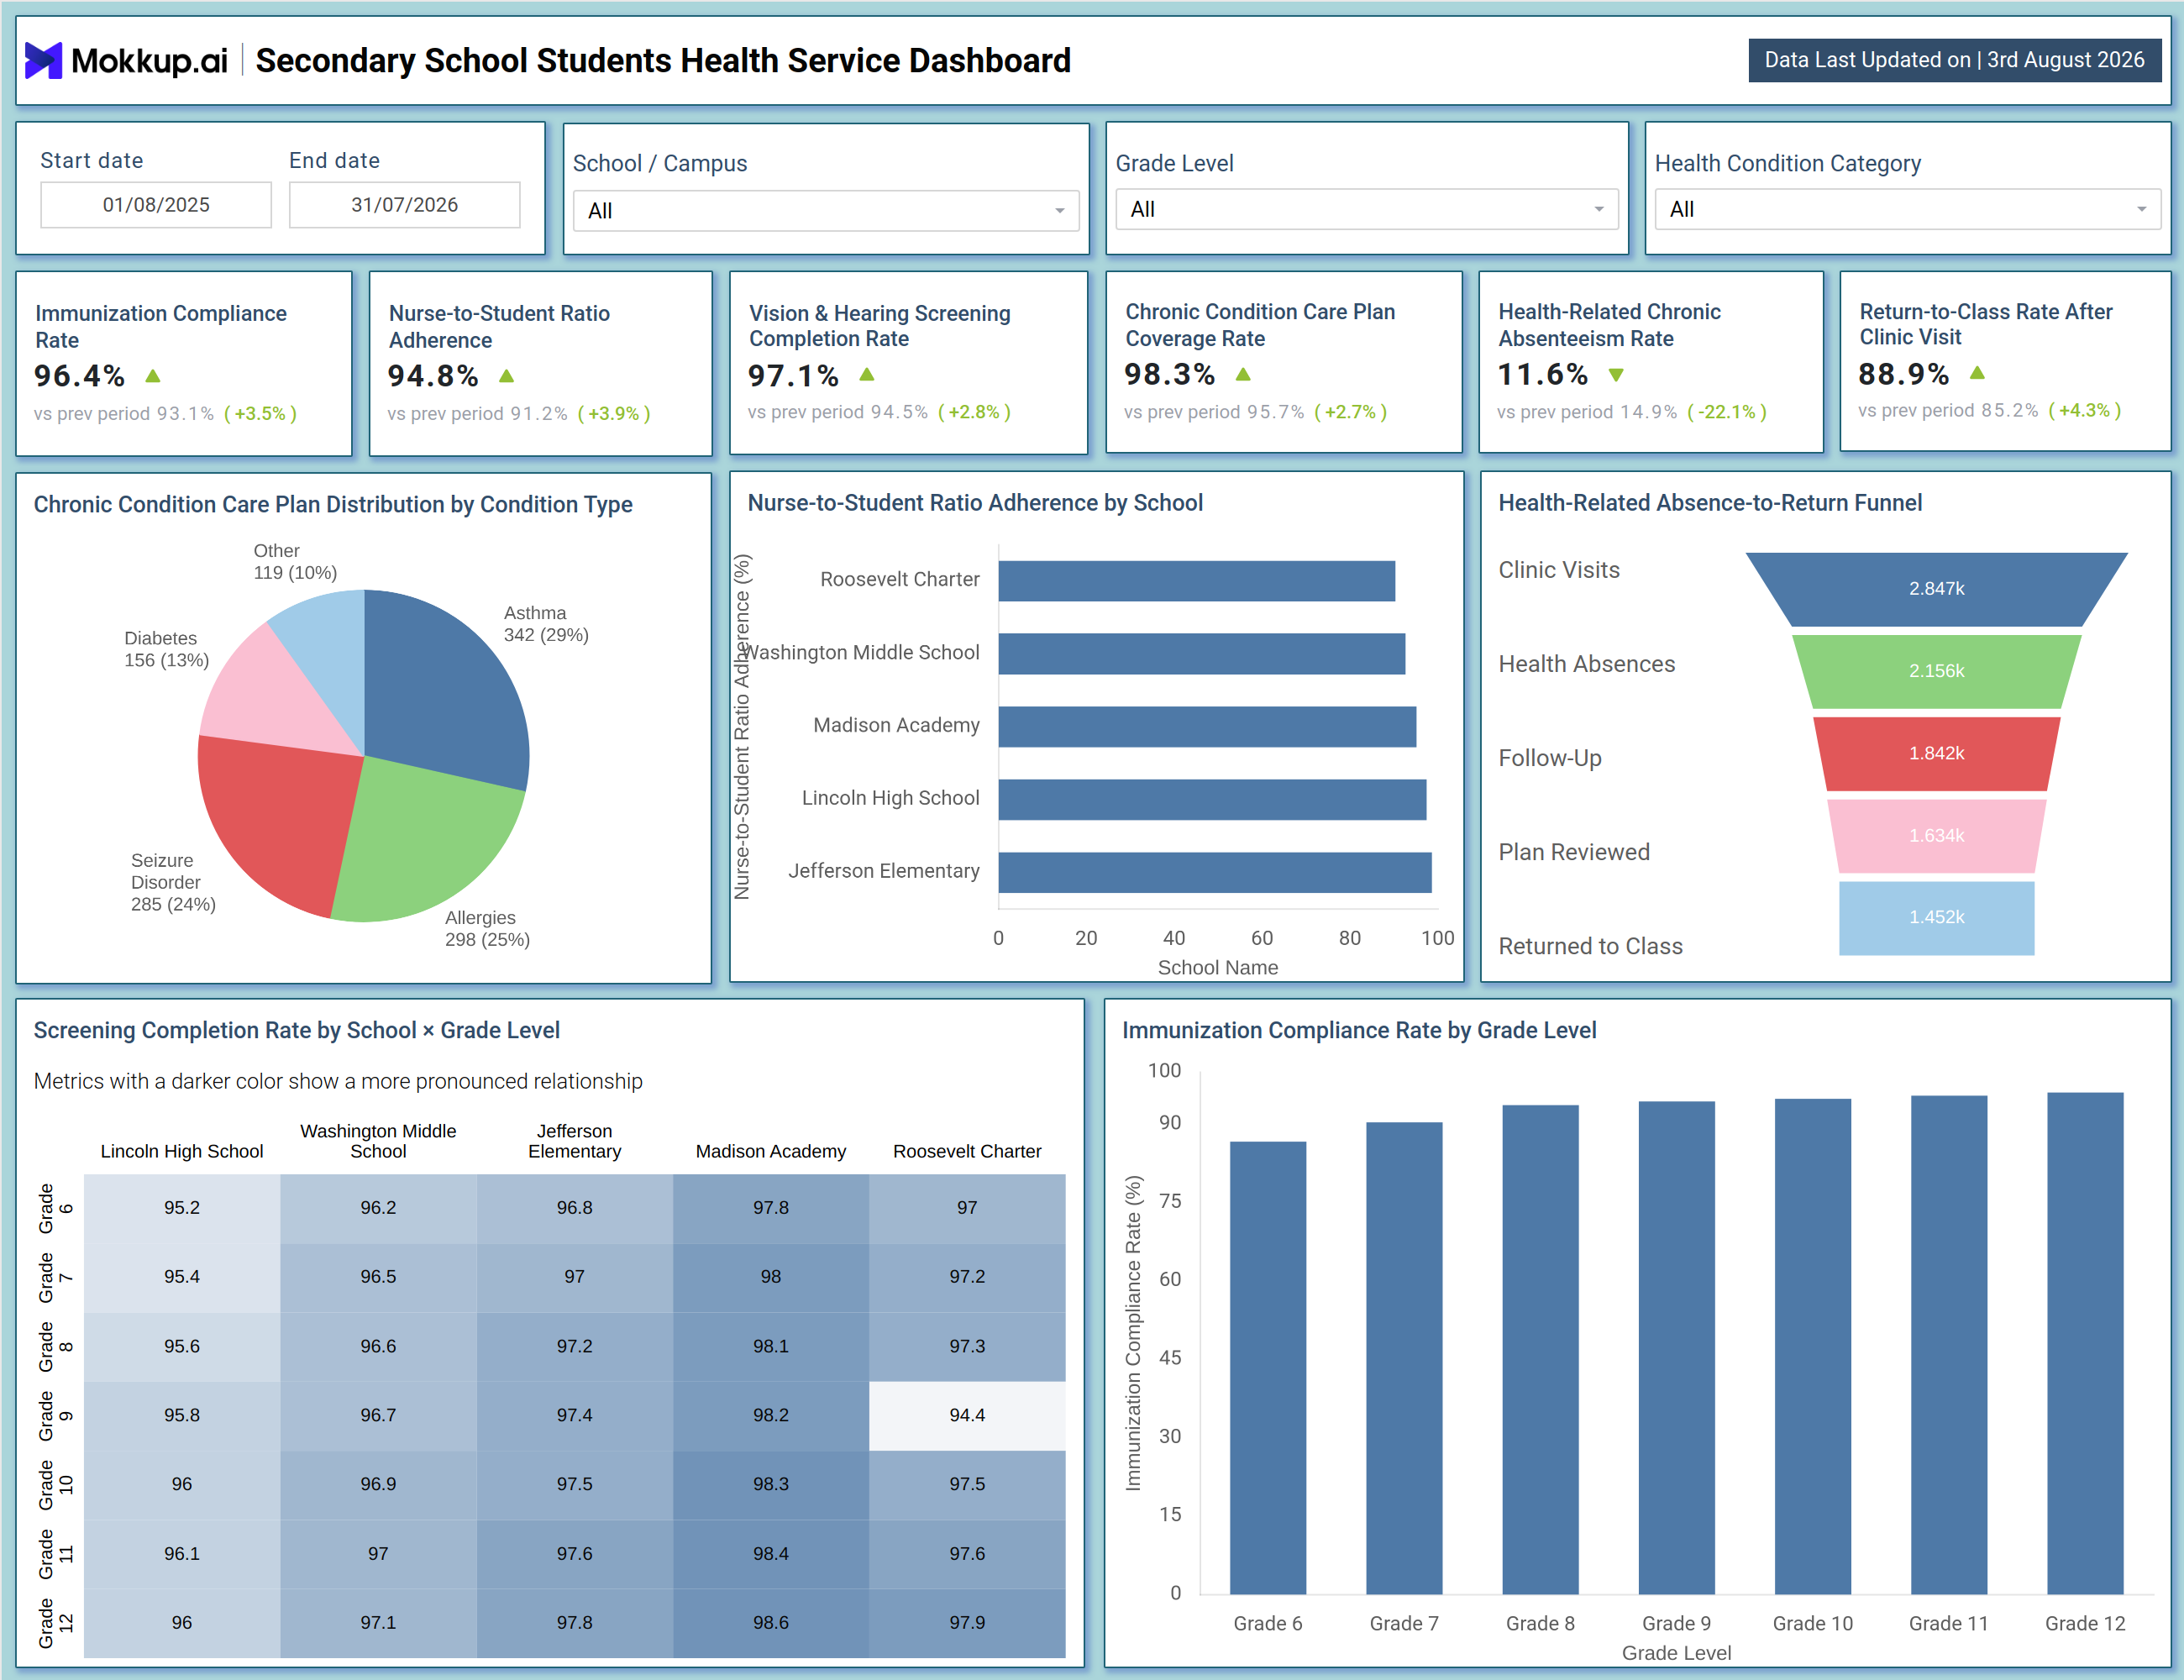2184x1680 pixels.
Task: Click the Washington Middle School heatmap column header
Action: pyautogui.click(x=378, y=1141)
